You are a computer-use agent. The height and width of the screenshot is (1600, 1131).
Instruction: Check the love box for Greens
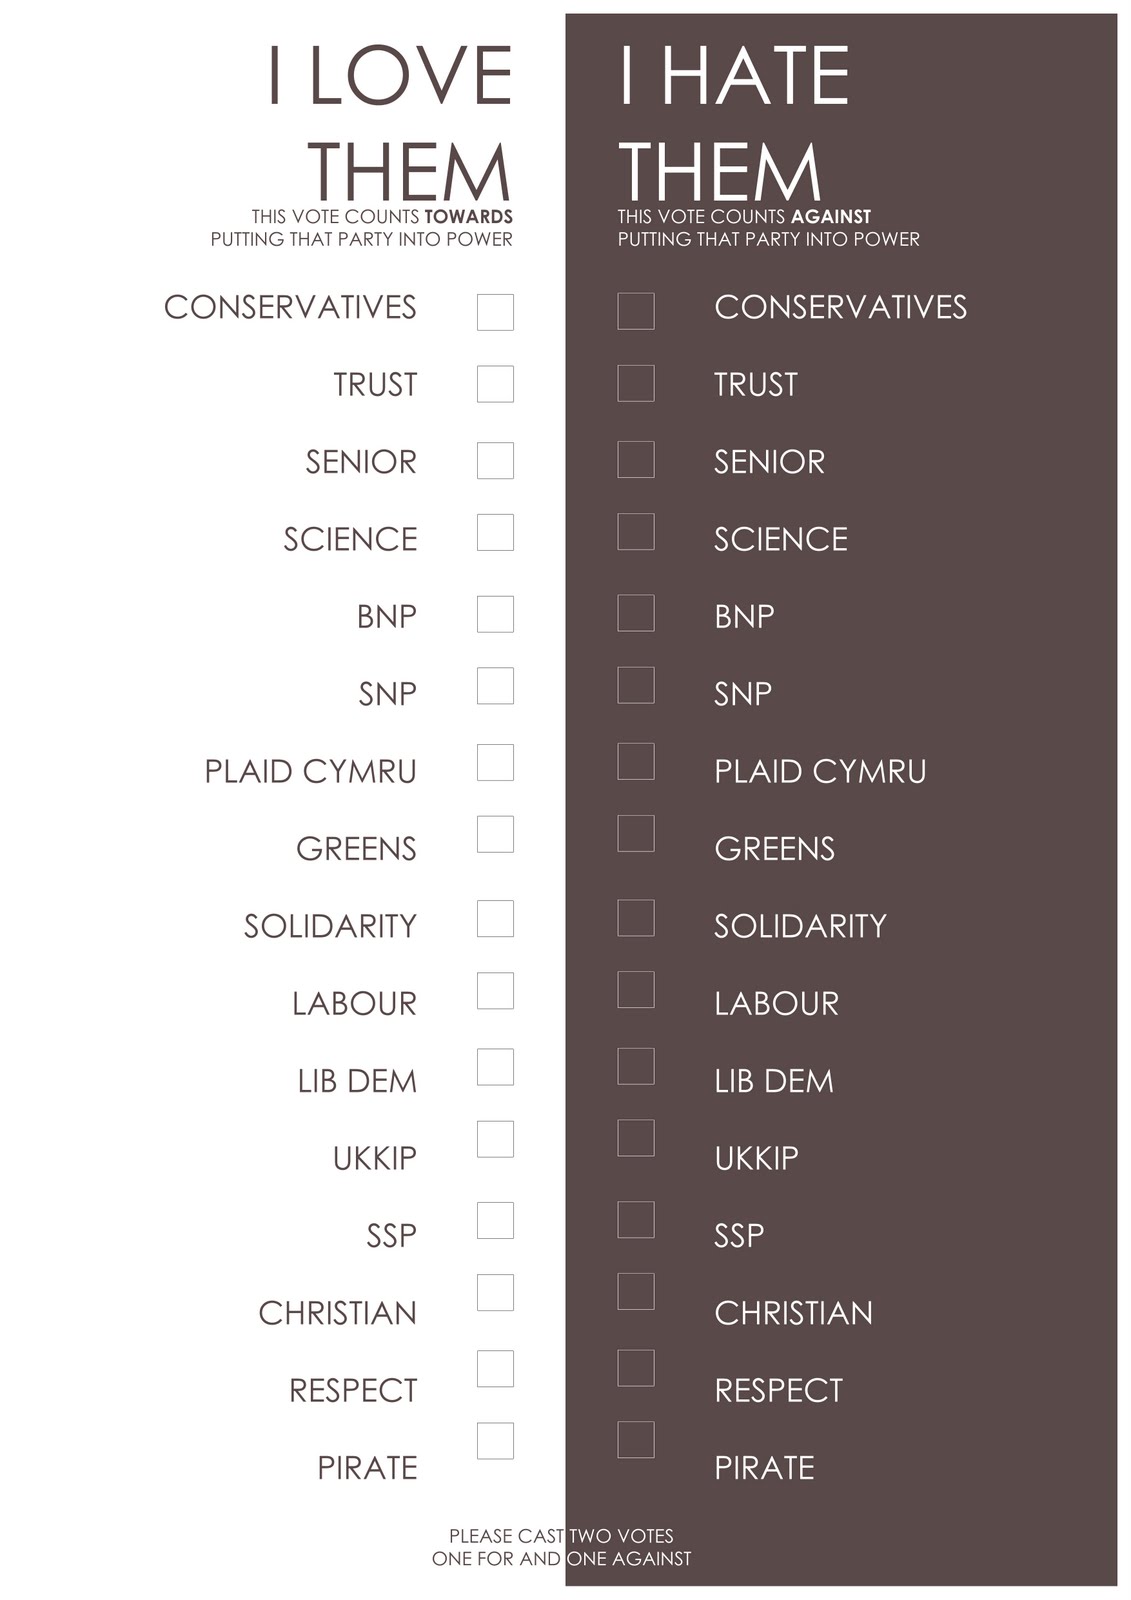(495, 835)
